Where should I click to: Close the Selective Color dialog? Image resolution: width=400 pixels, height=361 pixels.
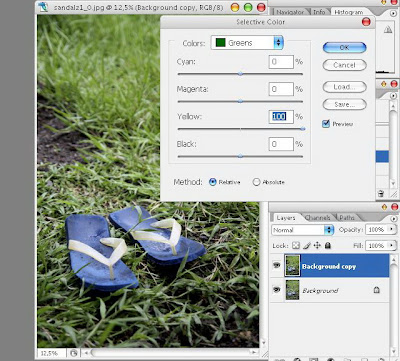coord(366,22)
